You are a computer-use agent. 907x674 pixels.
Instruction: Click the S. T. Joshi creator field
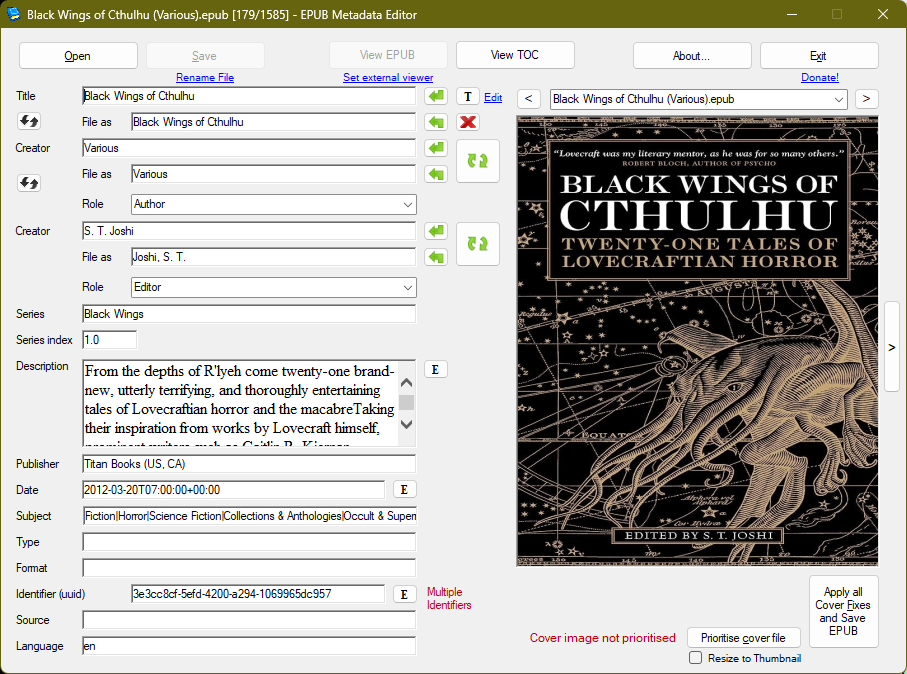click(249, 231)
